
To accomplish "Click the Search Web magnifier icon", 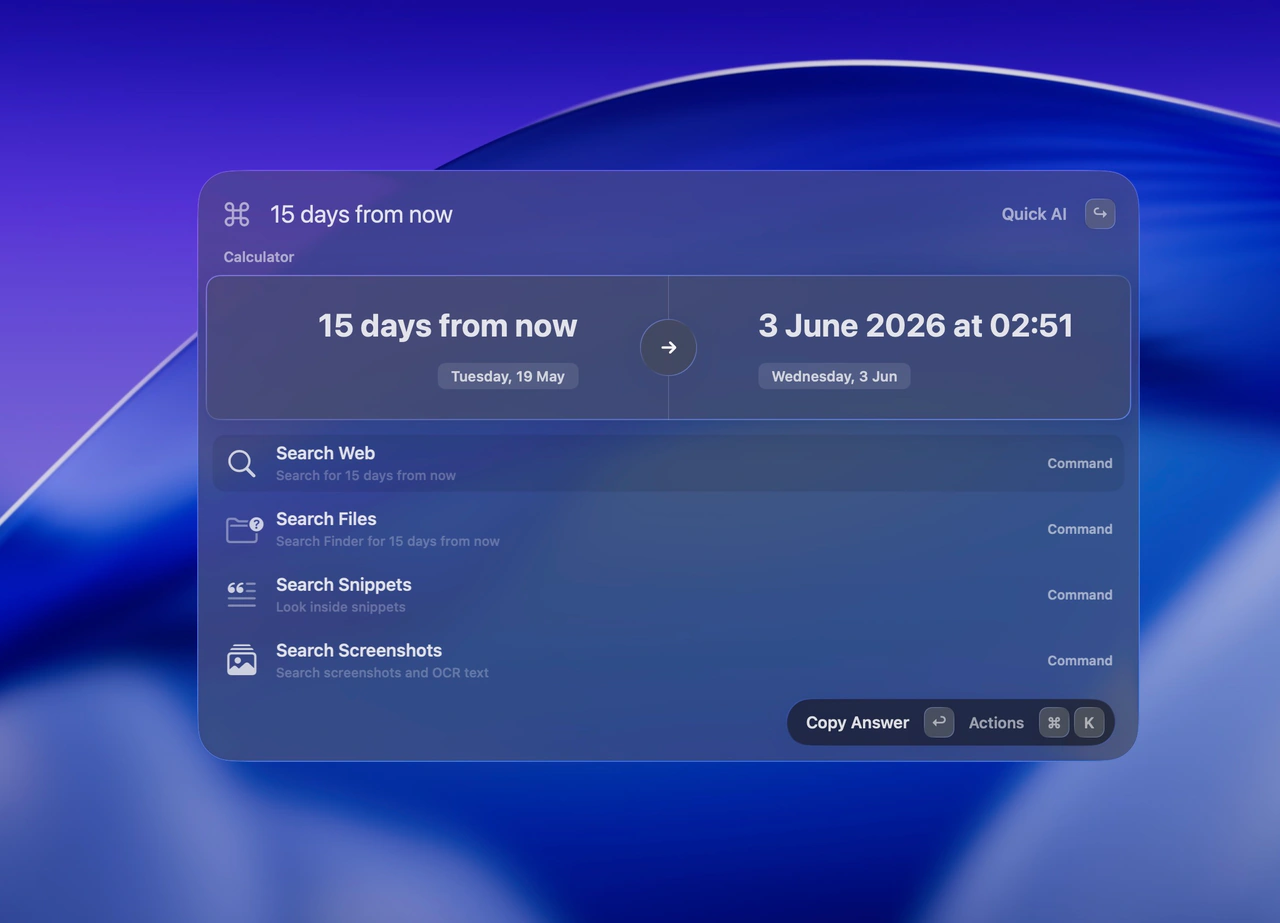I will pos(241,463).
